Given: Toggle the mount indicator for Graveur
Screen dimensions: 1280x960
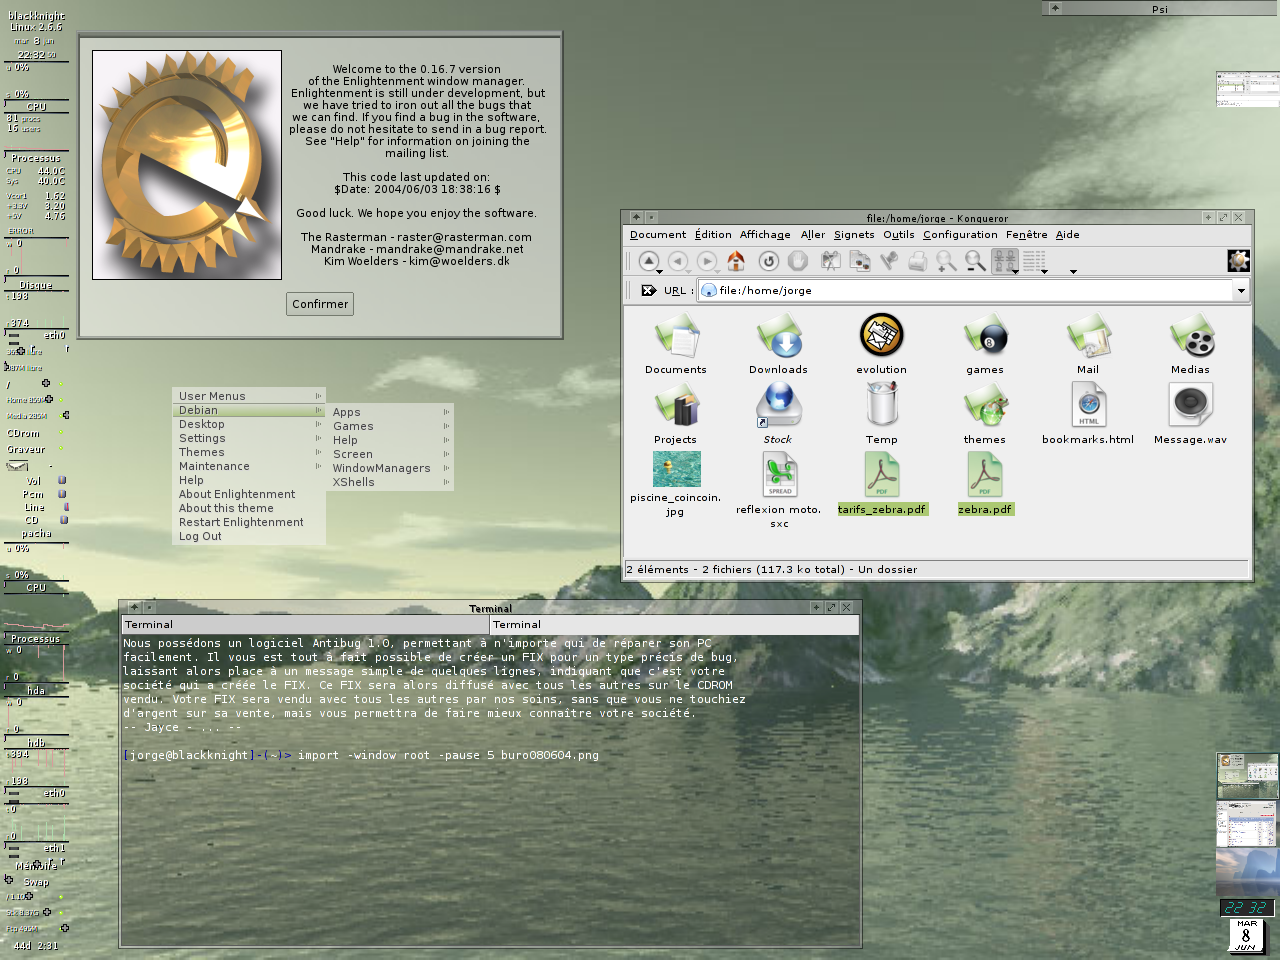Looking at the screenshot, I should [61, 449].
